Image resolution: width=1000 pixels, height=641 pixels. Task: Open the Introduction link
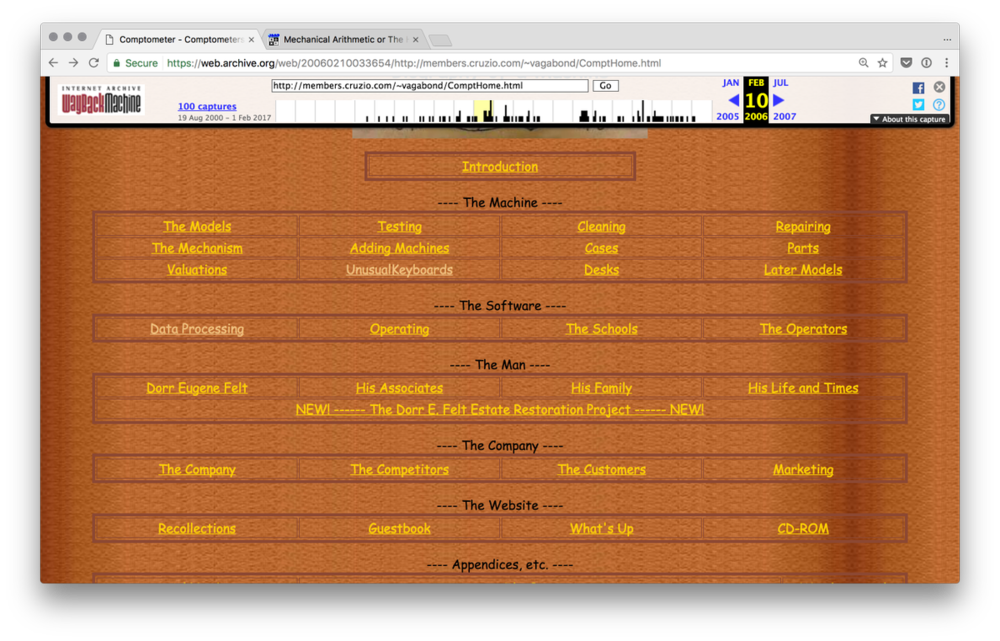[x=500, y=166]
